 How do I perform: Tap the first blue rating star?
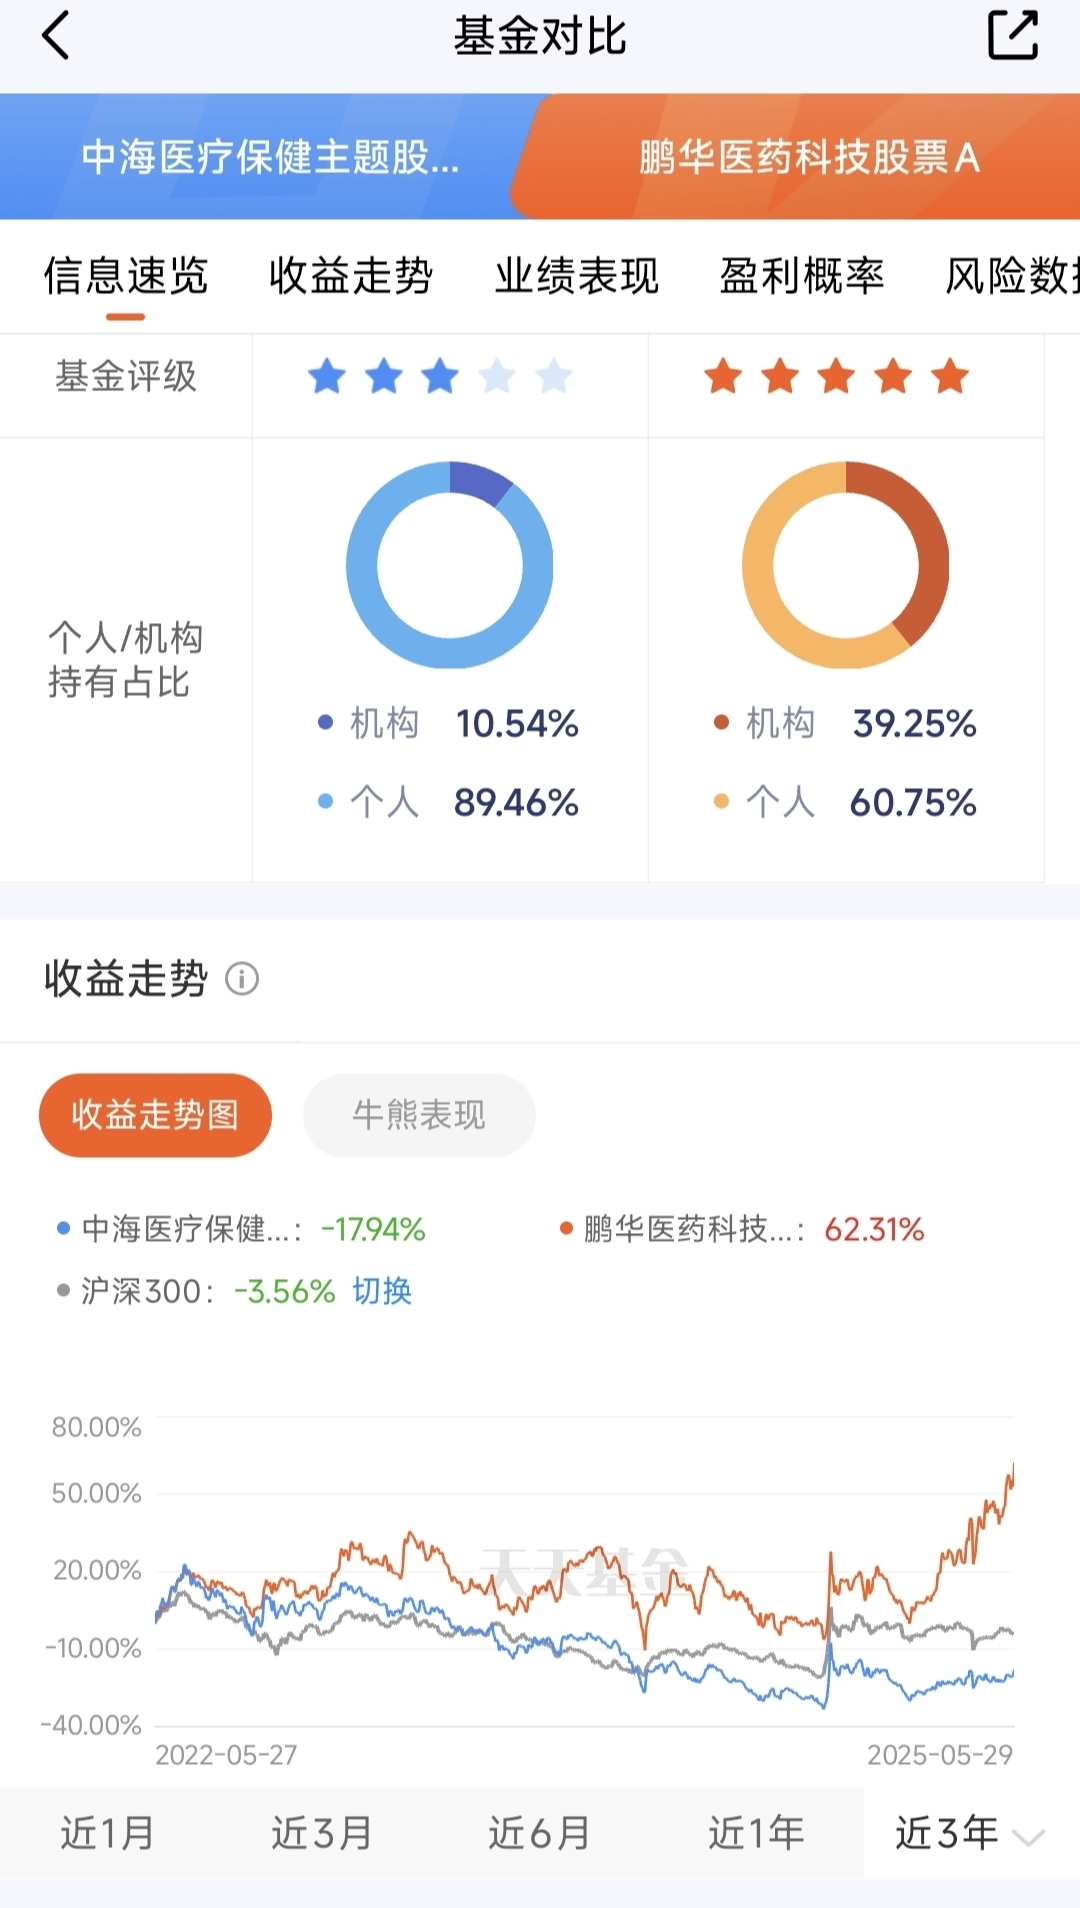click(x=326, y=377)
